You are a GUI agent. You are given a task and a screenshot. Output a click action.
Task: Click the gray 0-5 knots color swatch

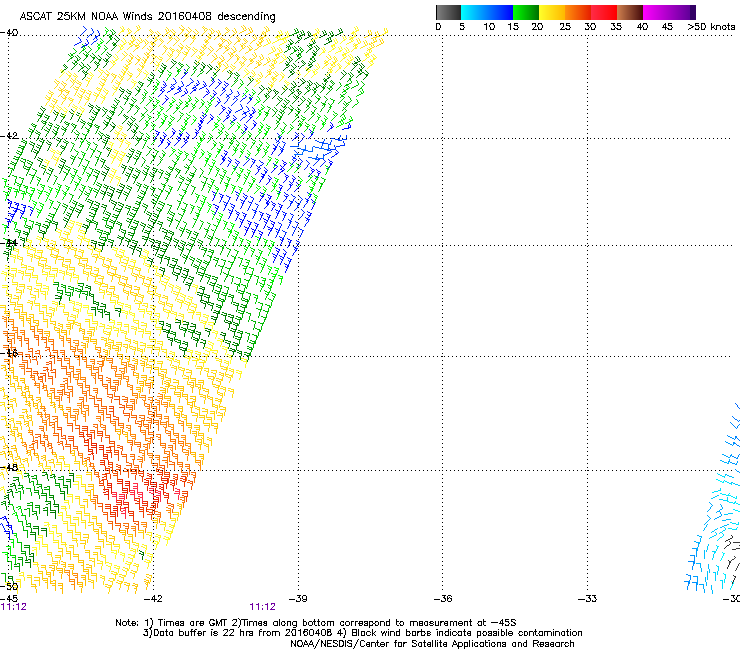point(448,13)
